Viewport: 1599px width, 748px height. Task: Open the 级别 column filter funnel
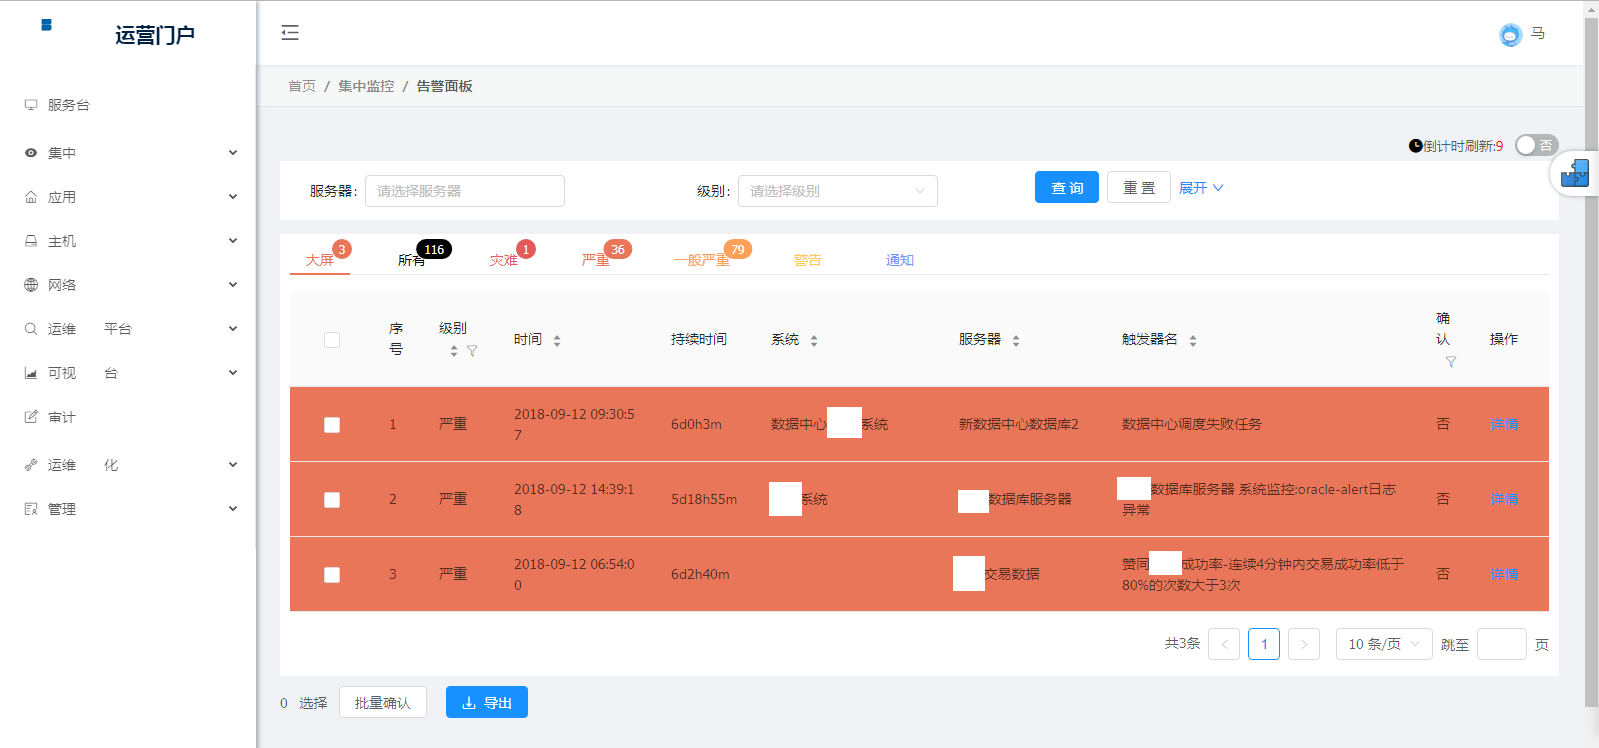(x=472, y=351)
